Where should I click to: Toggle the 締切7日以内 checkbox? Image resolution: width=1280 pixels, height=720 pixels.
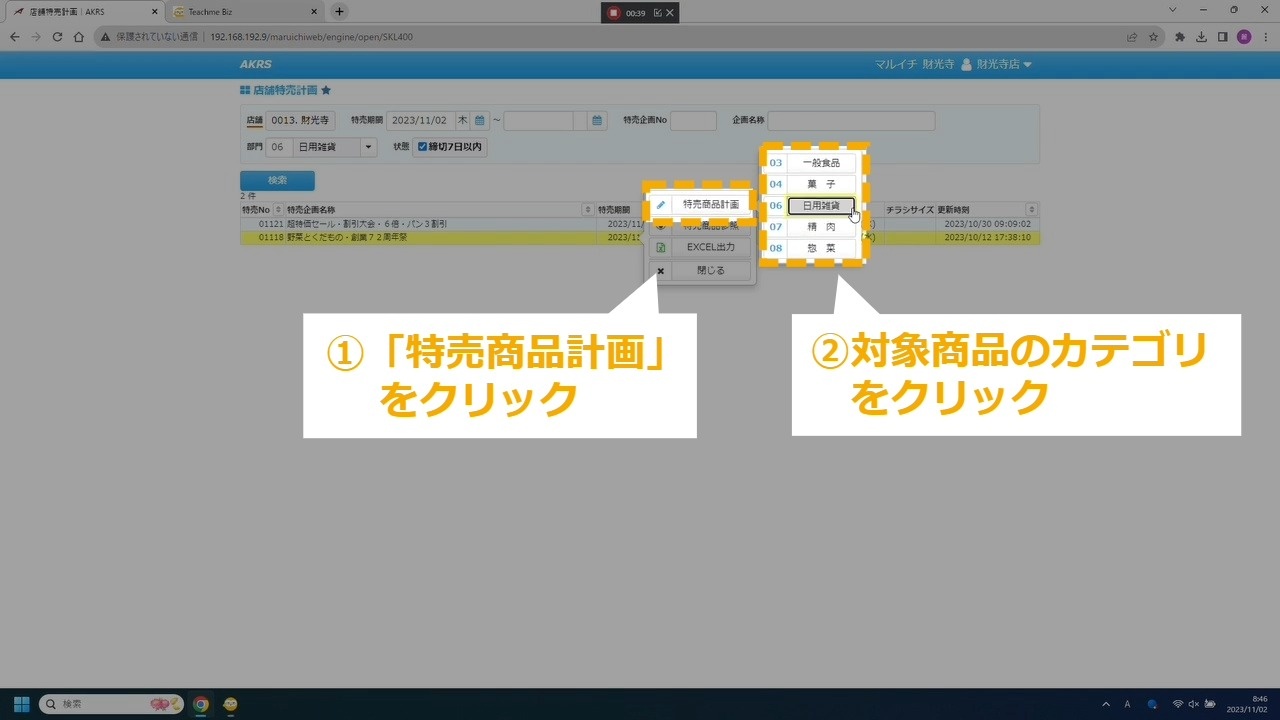tap(423, 147)
